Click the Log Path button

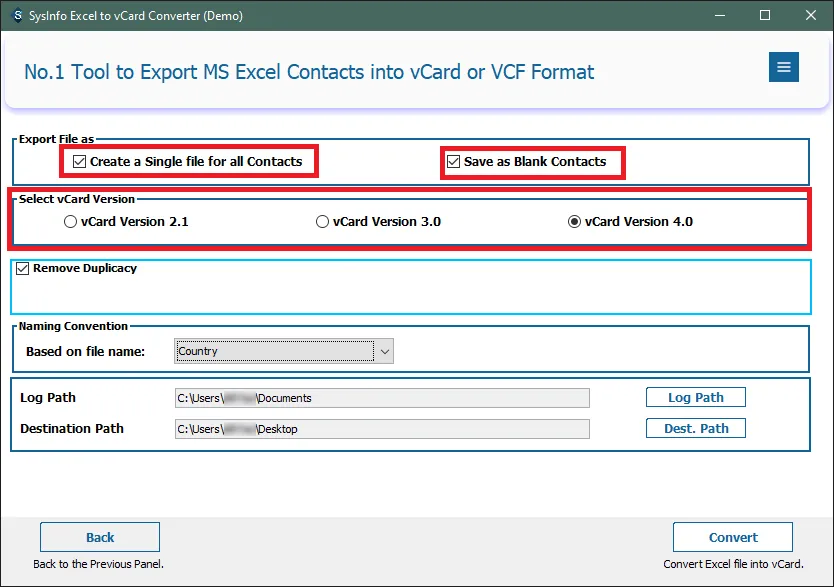pyautogui.click(x=695, y=397)
